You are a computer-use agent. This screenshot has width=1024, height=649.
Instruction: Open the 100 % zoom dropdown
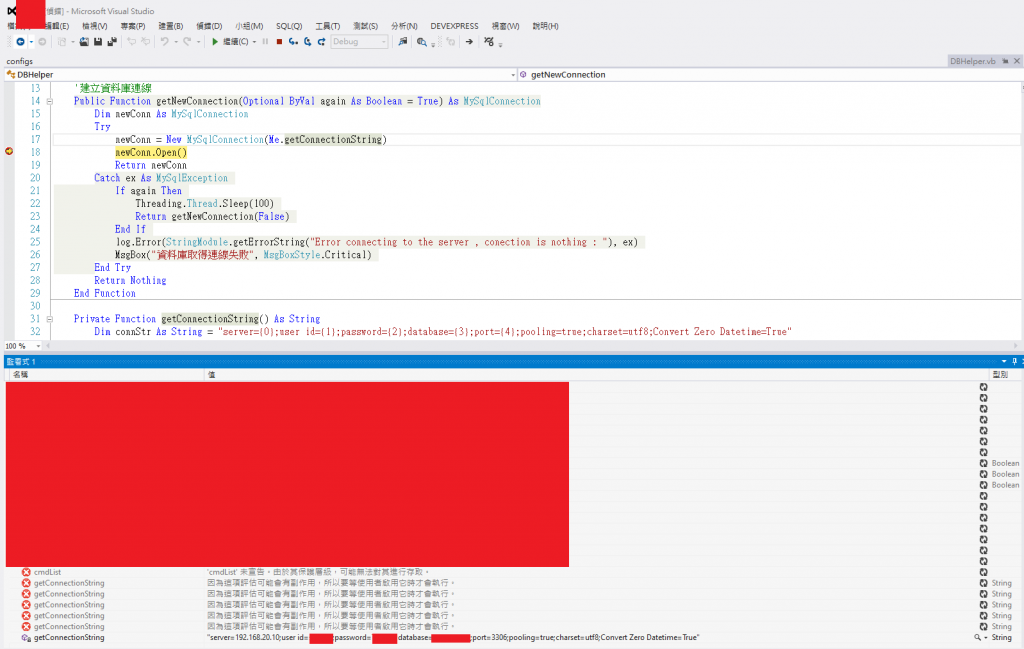pos(38,346)
